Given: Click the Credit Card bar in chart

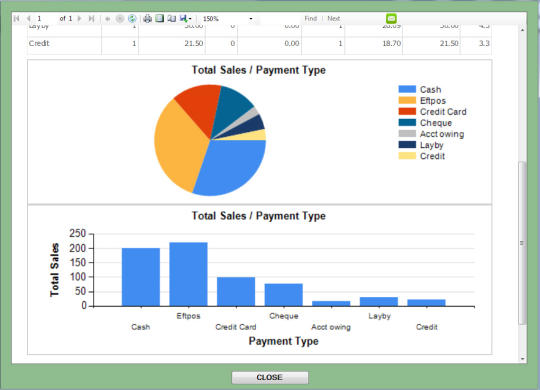Looking at the screenshot, I should click(x=236, y=291).
